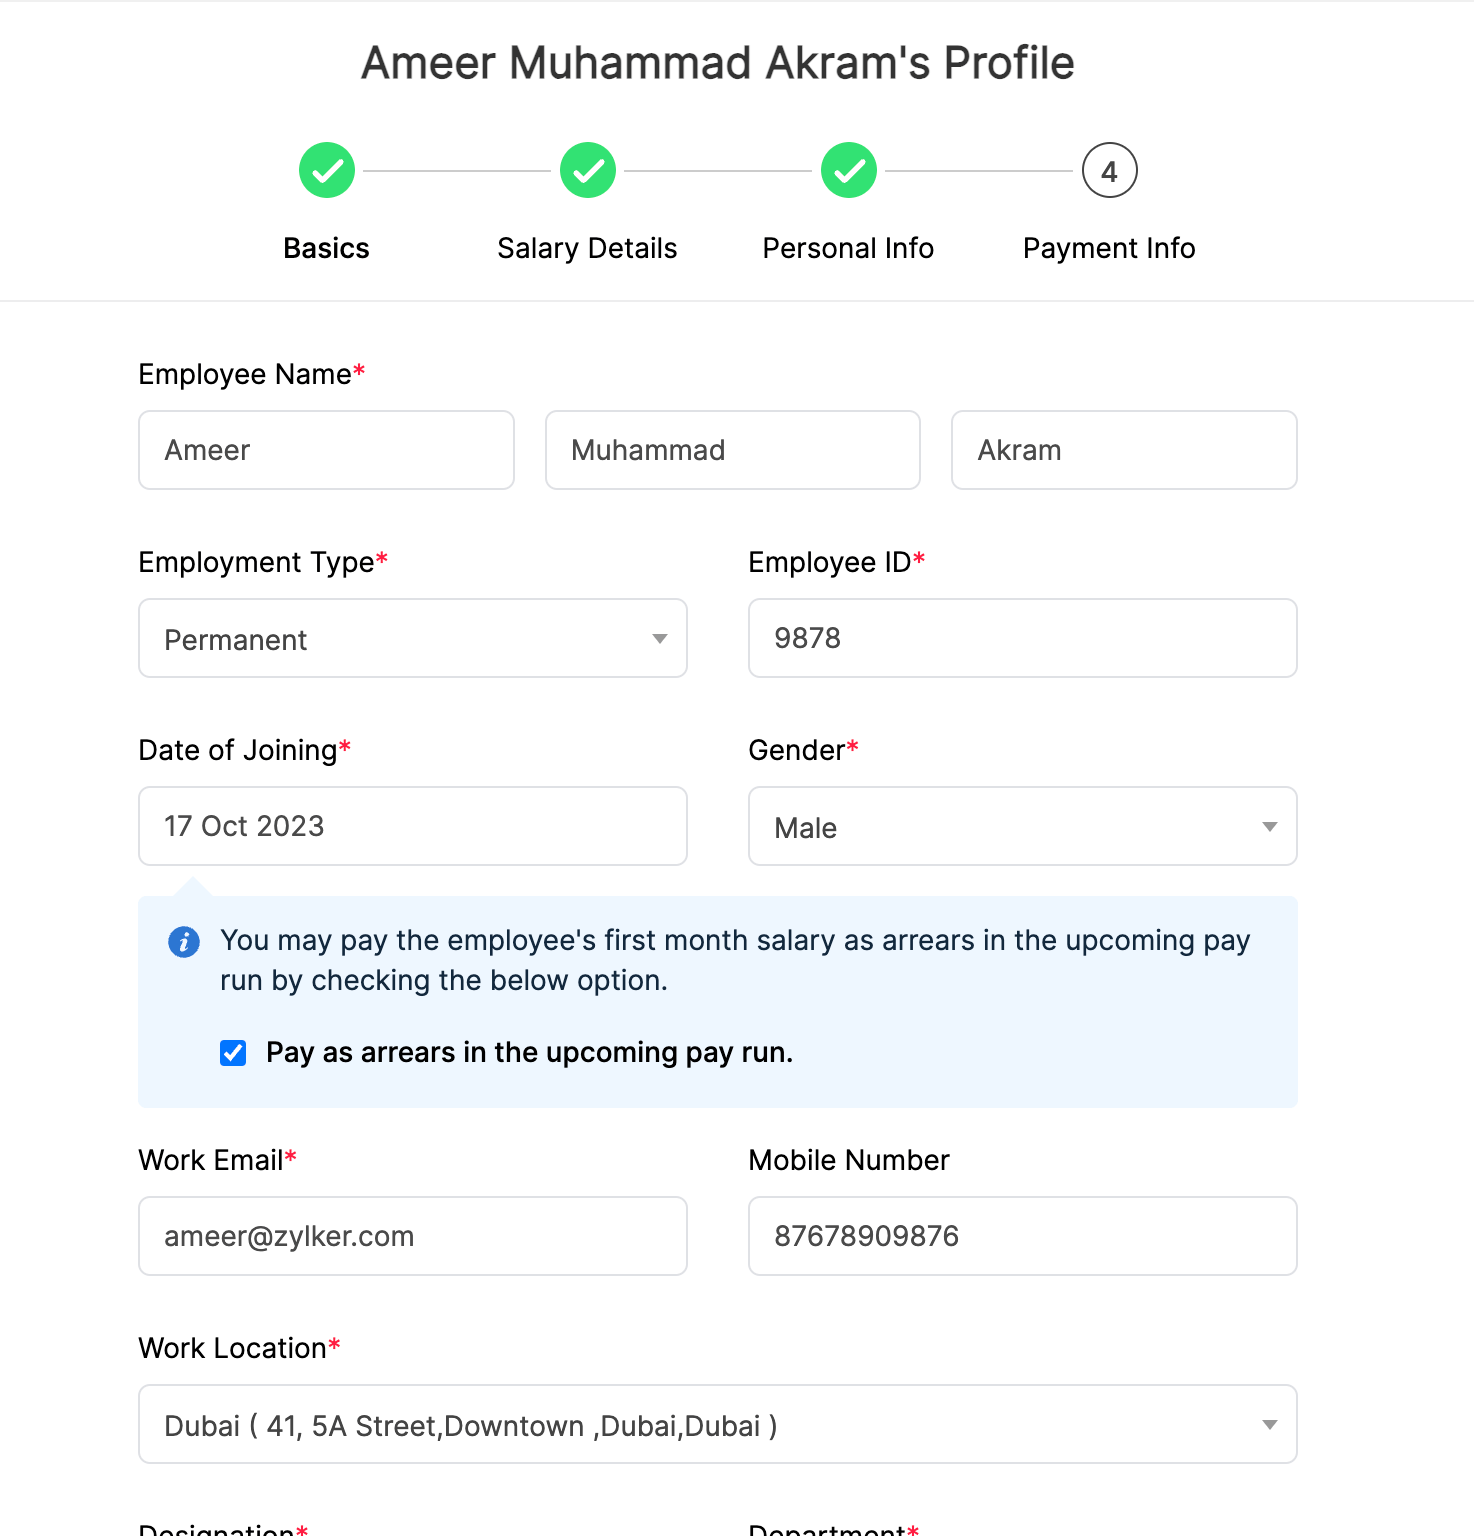Select the Basics step label
This screenshot has width=1474, height=1536.
(x=326, y=248)
